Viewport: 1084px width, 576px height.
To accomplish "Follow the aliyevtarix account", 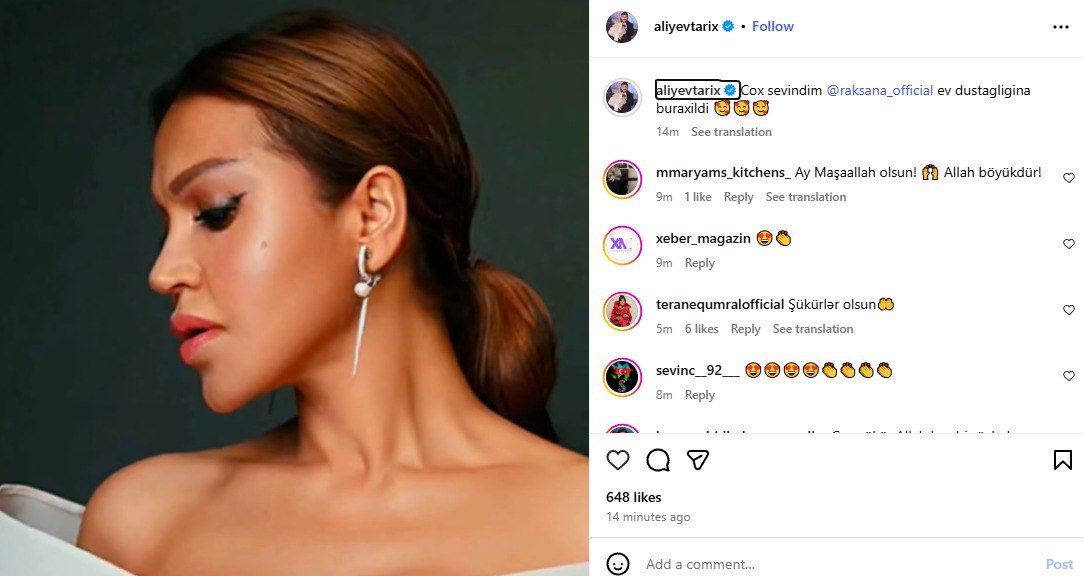I will [772, 27].
